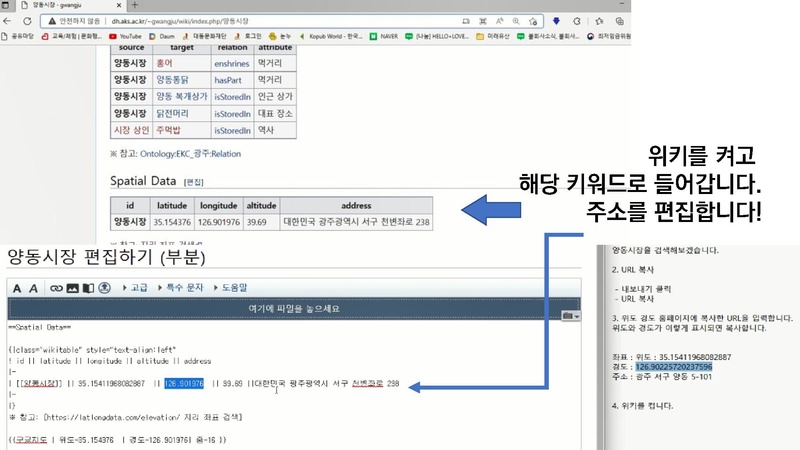This screenshot has width=800, height=450.
Task: Expand the 도움말 toolbar section
Action: point(231,288)
